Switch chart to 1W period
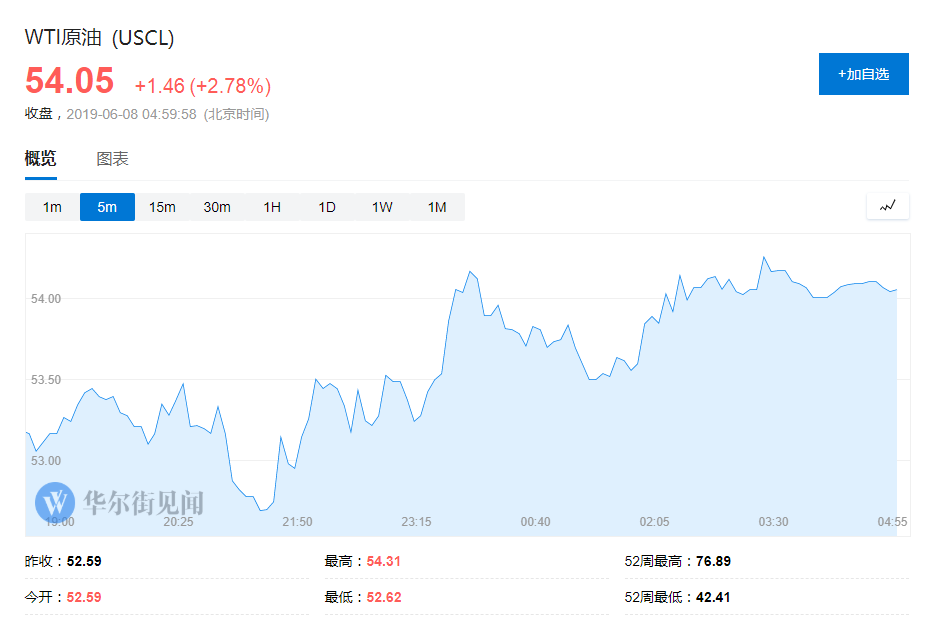This screenshot has width=926, height=626. point(382,207)
